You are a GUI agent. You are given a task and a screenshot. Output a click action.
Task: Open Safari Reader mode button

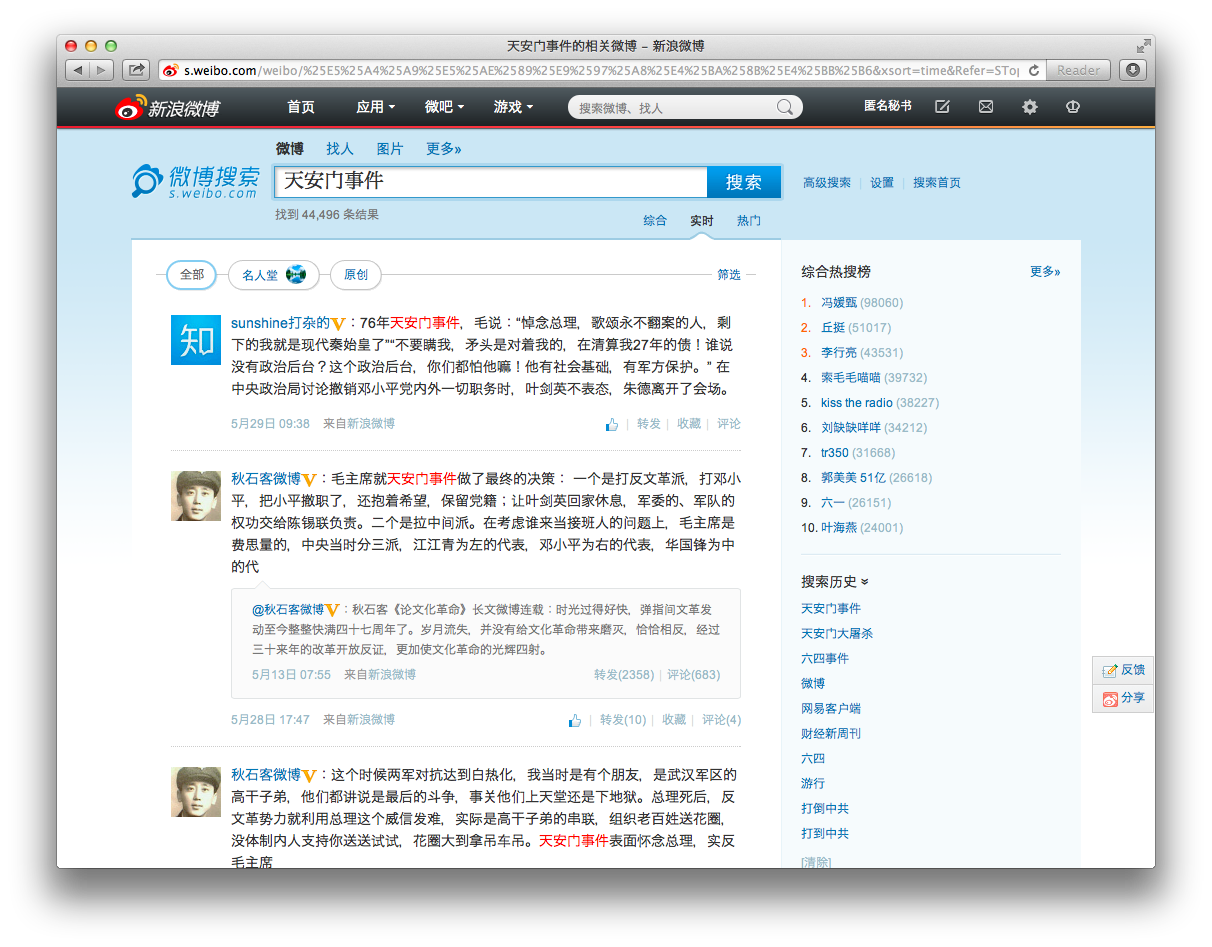point(1078,70)
